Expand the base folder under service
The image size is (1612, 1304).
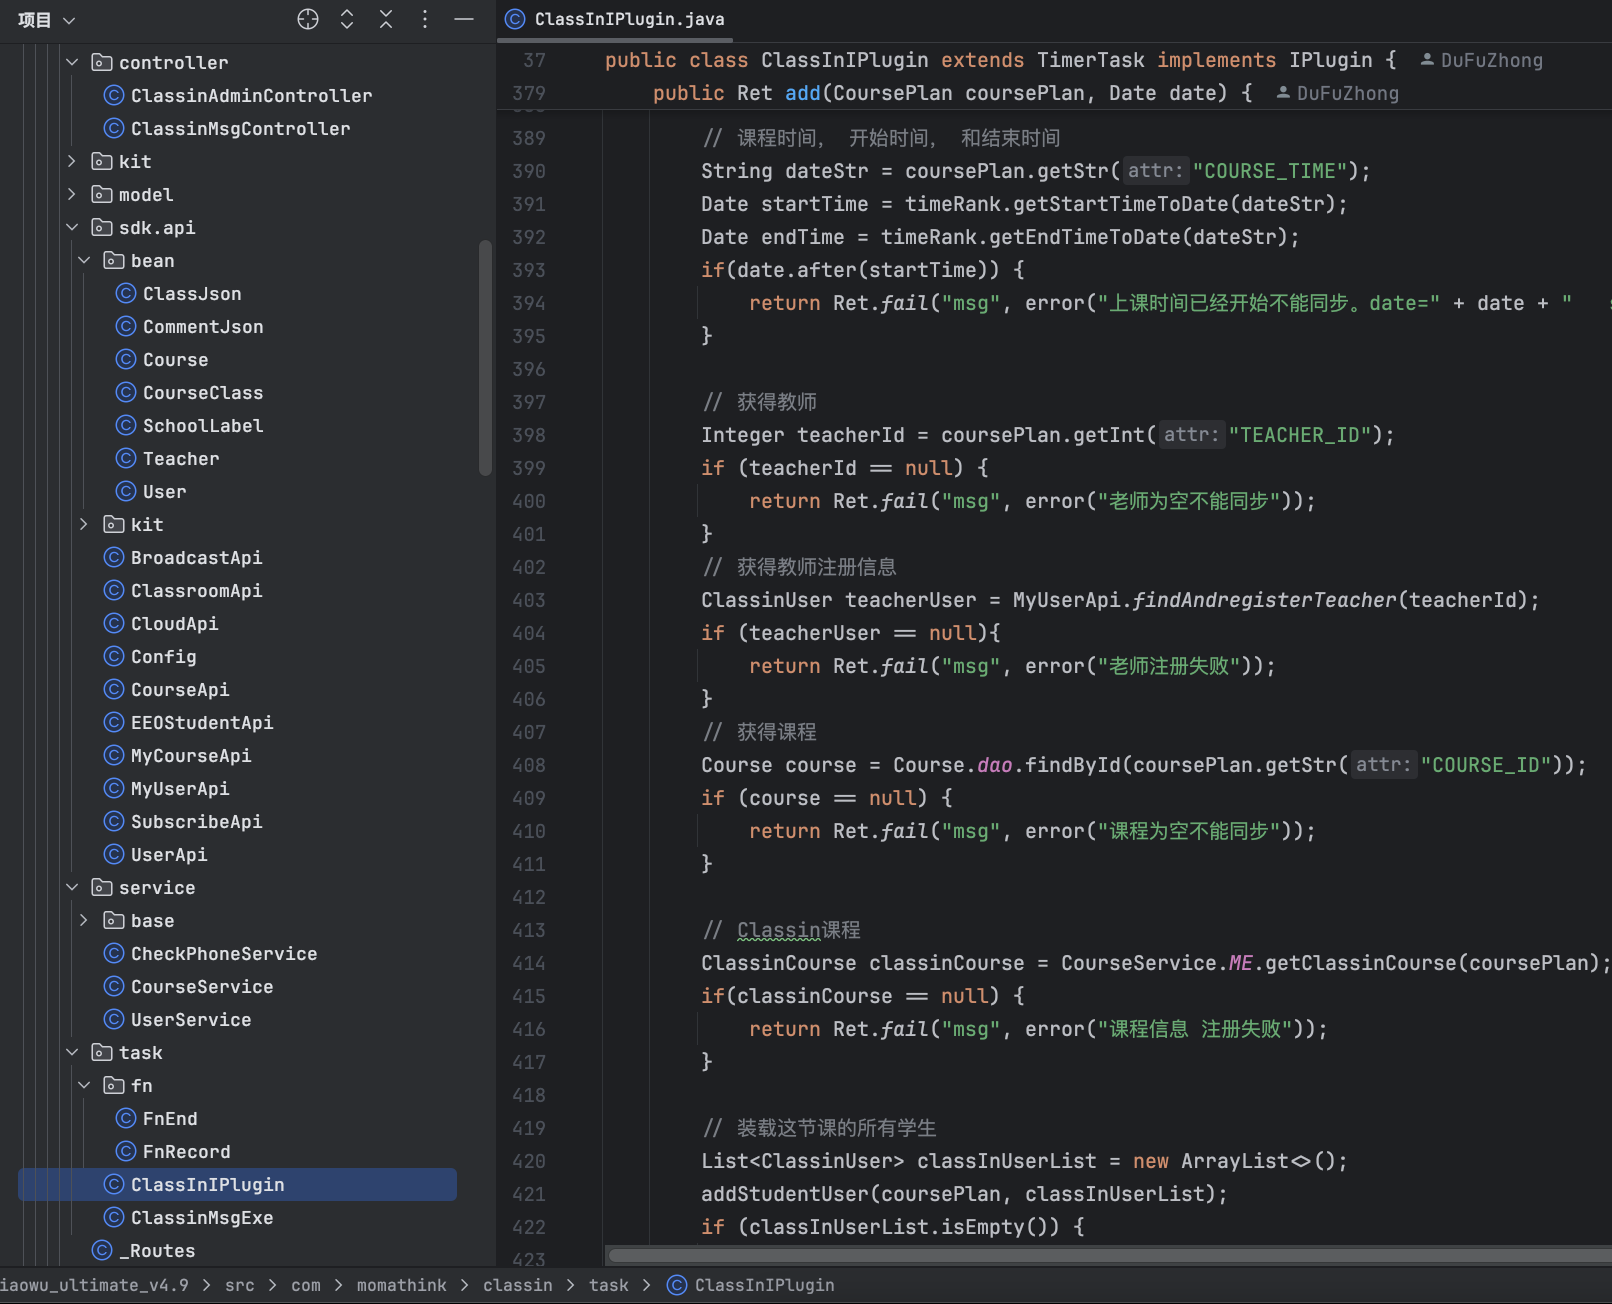[x=84, y=920]
